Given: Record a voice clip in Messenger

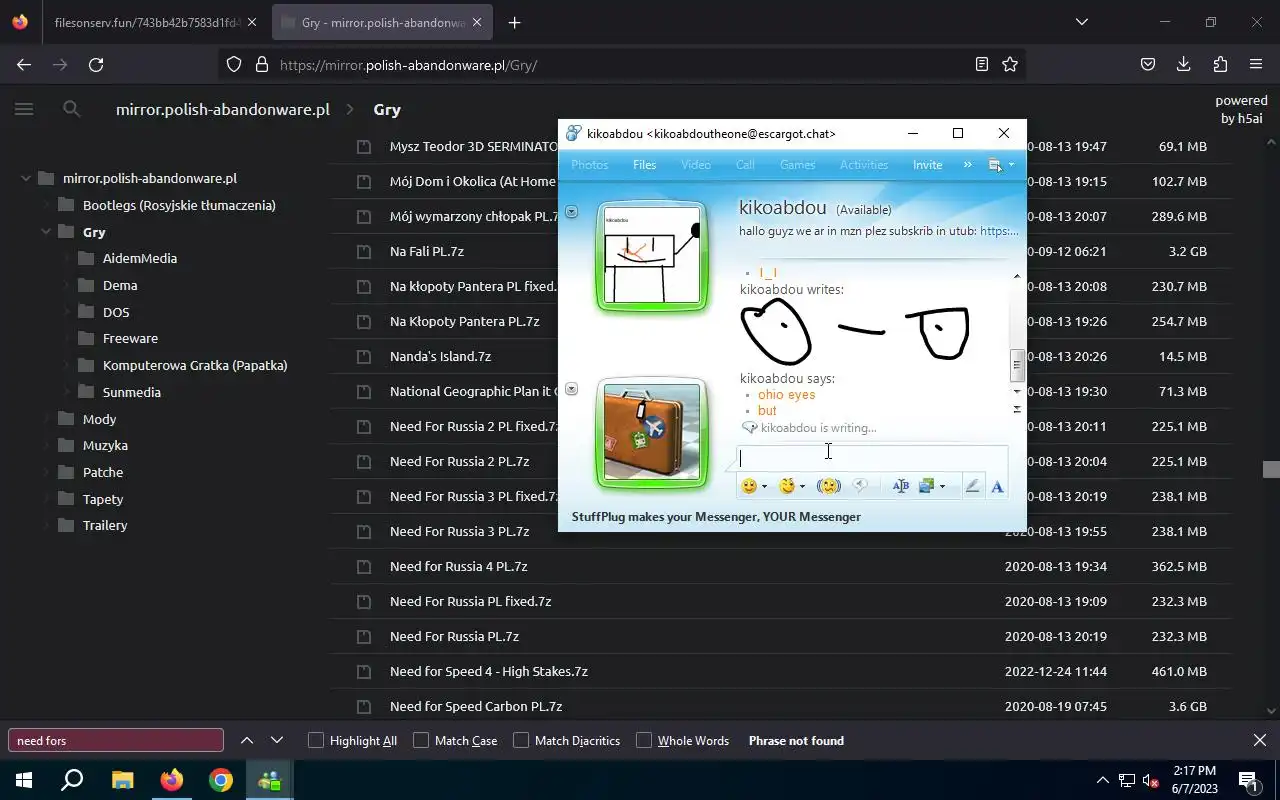Looking at the screenshot, I should point(859,486).
